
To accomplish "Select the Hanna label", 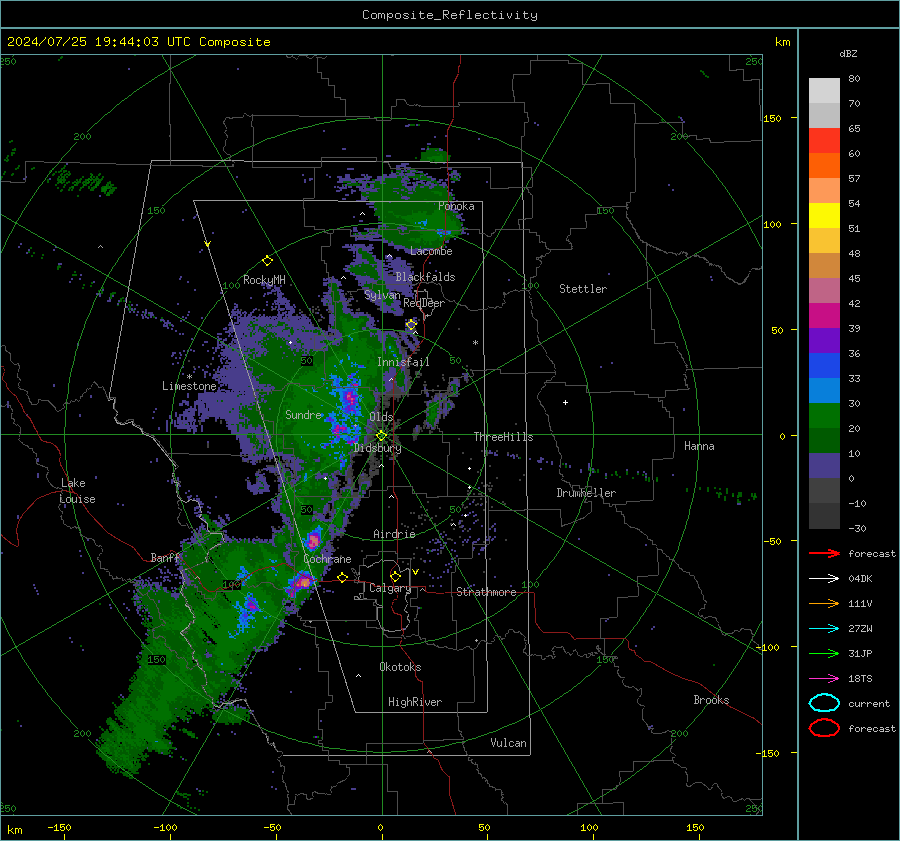I will click(699, 446).
